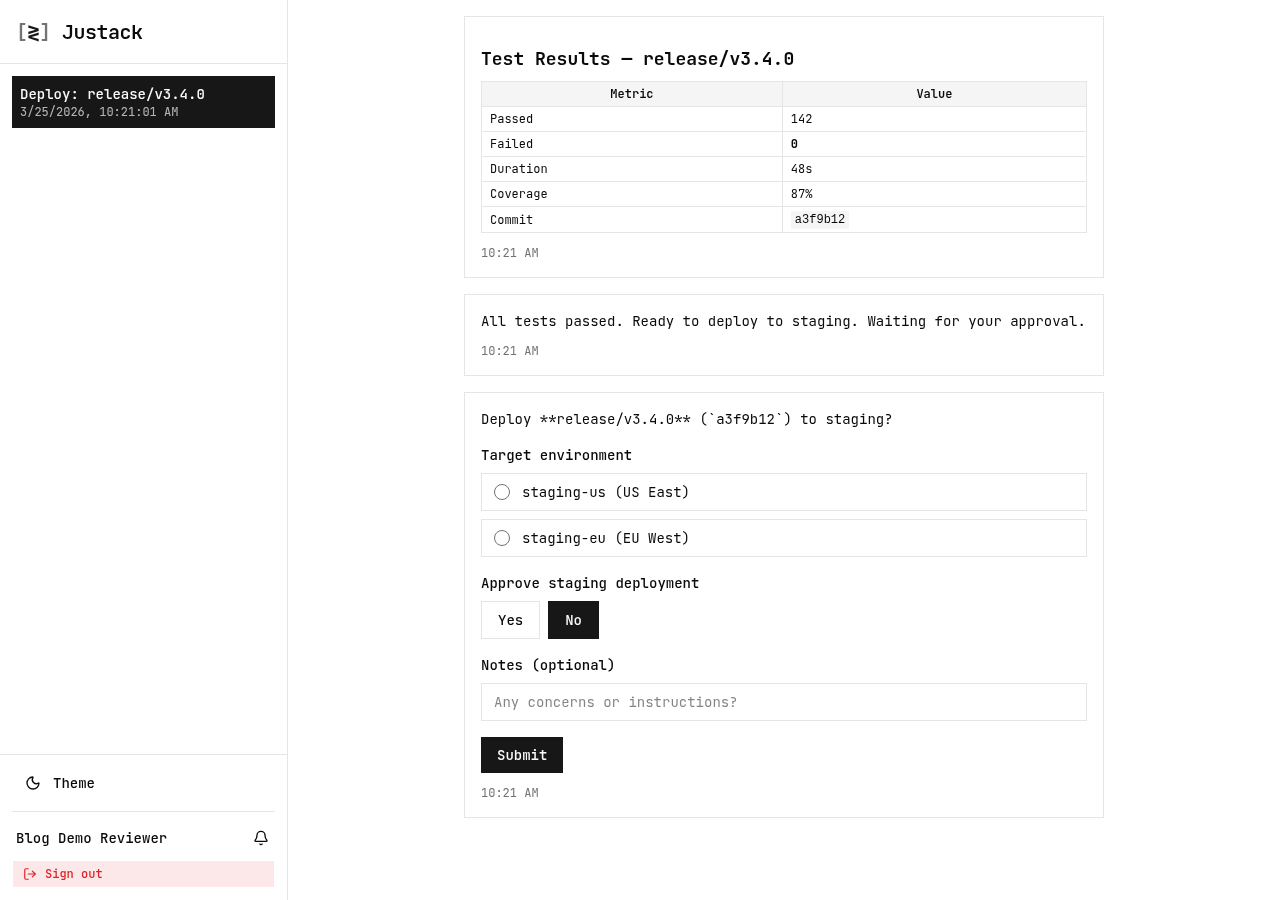Screen dimensions: 1280x900
Task: Choose No for staging deployment approval
Action: pos(573,620)
